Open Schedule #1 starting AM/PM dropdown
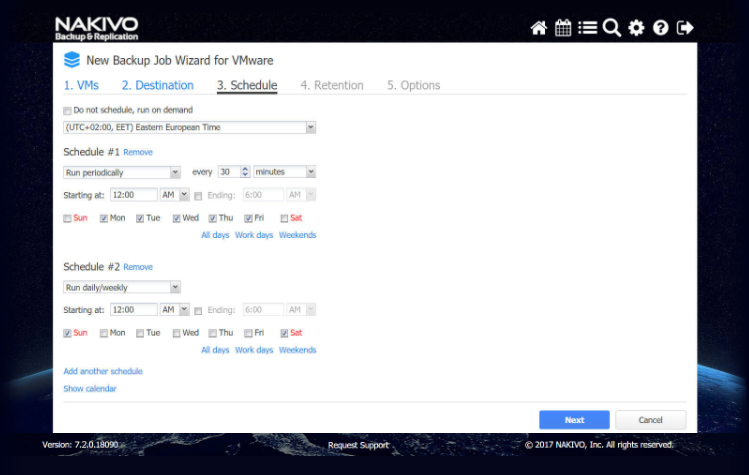This screenshot has width=749, height=475. (x=174, y=195)
